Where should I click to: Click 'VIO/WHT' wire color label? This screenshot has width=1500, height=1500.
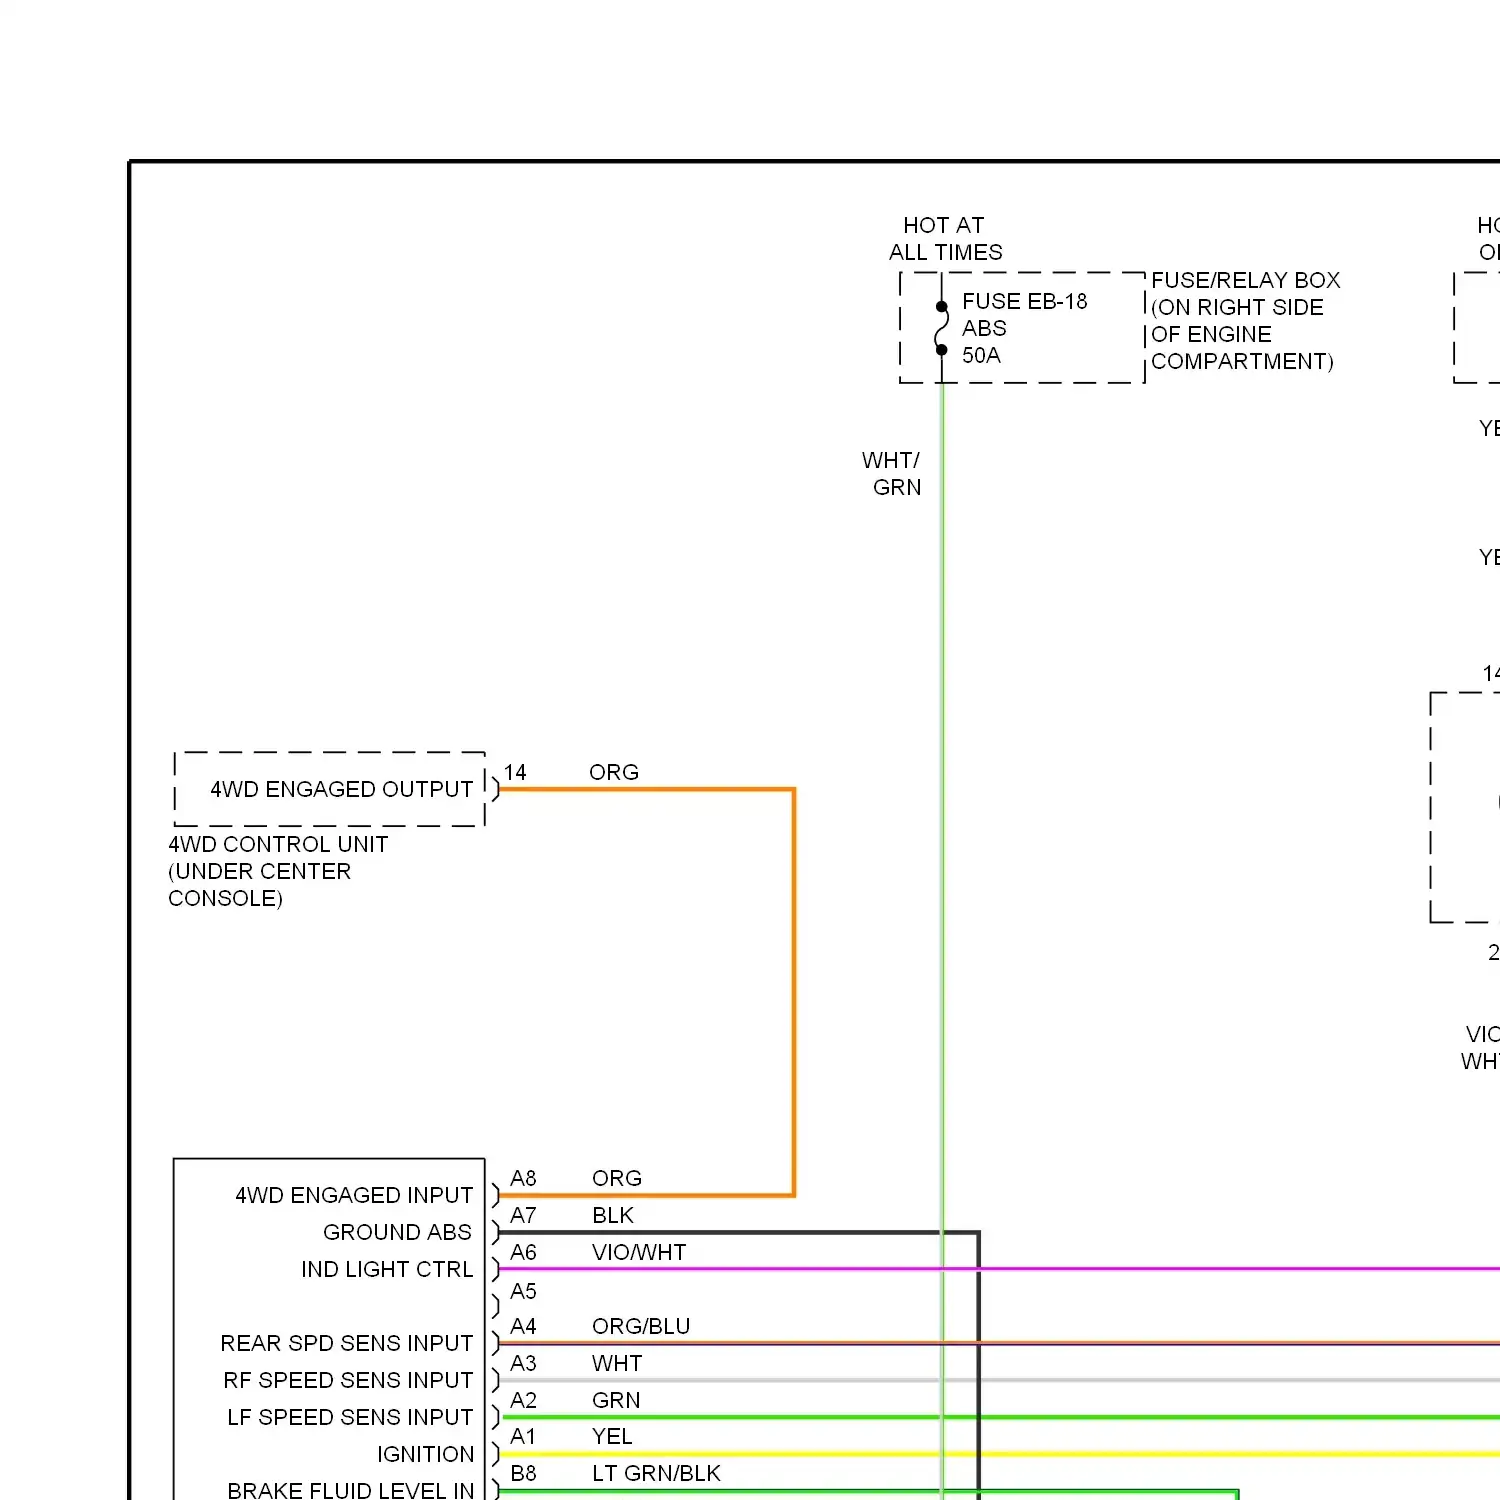(x=639, y=1252)
